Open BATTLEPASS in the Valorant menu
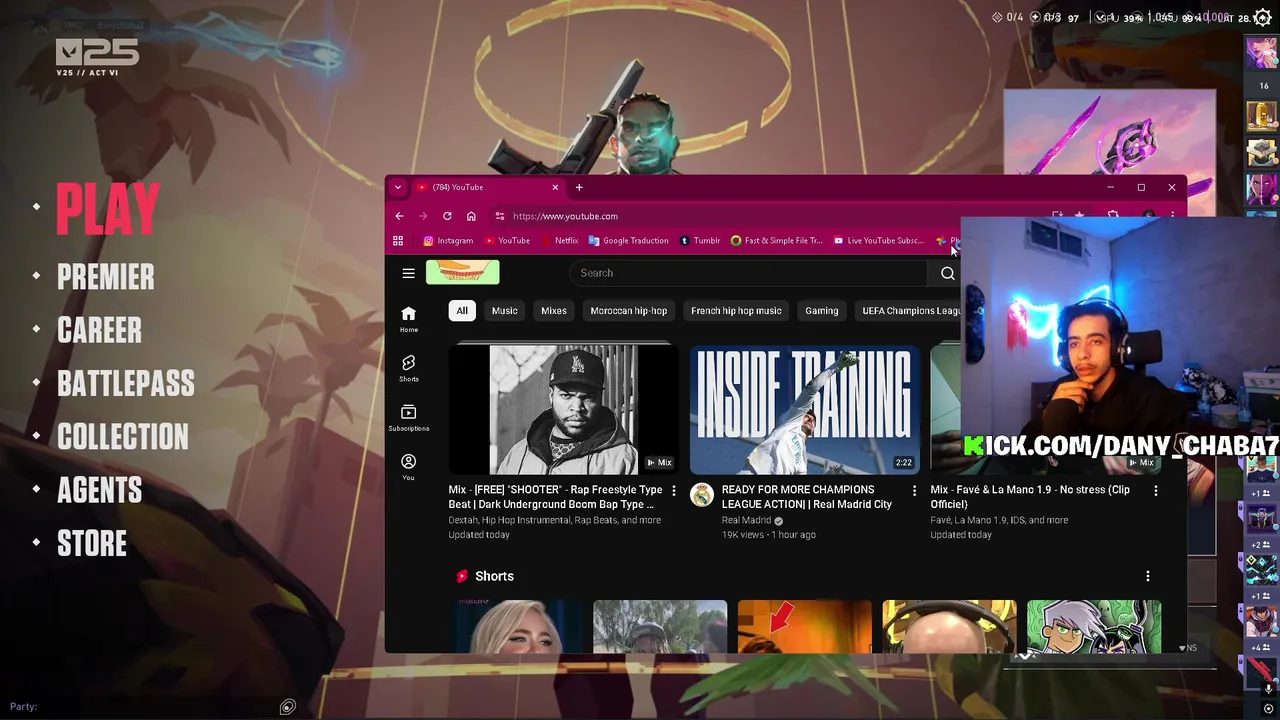 126,383
